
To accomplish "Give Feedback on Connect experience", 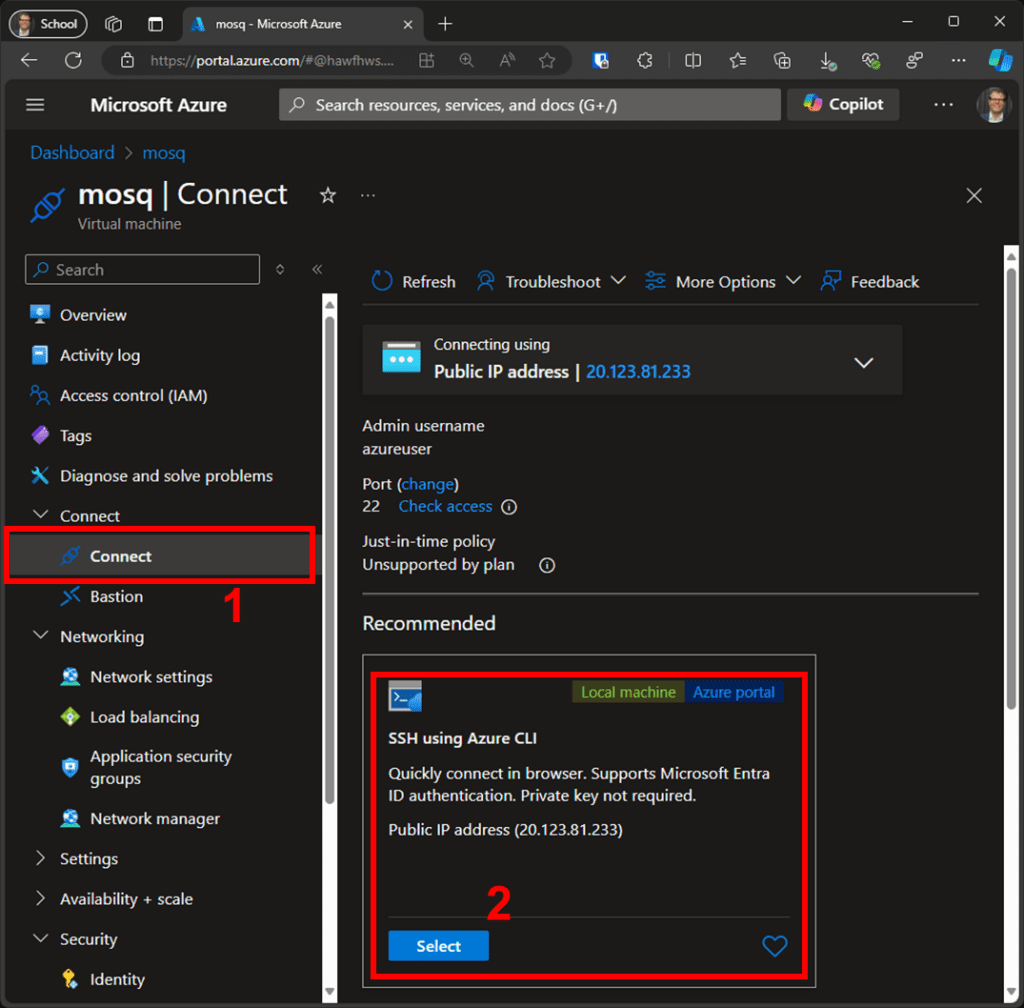I will click(869, 281).
